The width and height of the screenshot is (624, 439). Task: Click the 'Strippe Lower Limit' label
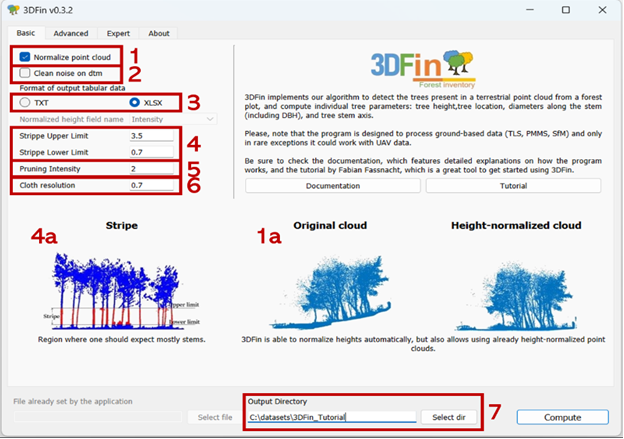click(x=54, y=152)
